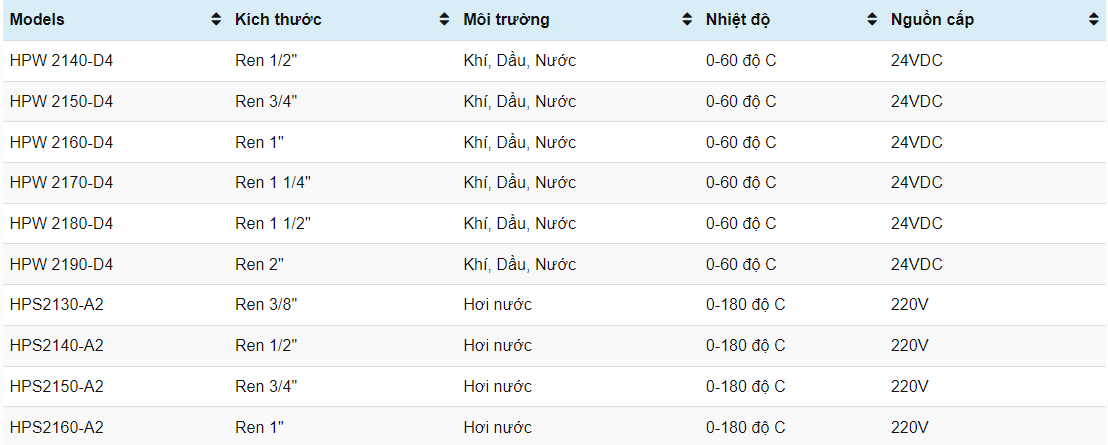Select the Môi trường header label
Viewport: 1108px width, 445px height.
click(x=506, y=20)
